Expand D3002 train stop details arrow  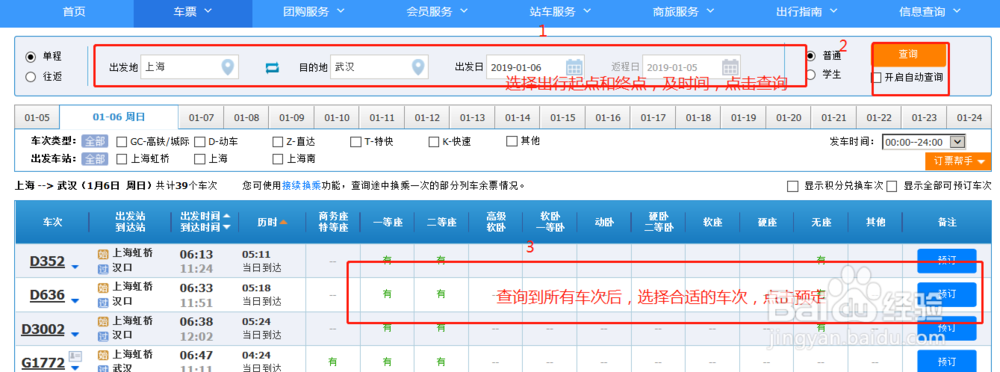click(75, 334)
